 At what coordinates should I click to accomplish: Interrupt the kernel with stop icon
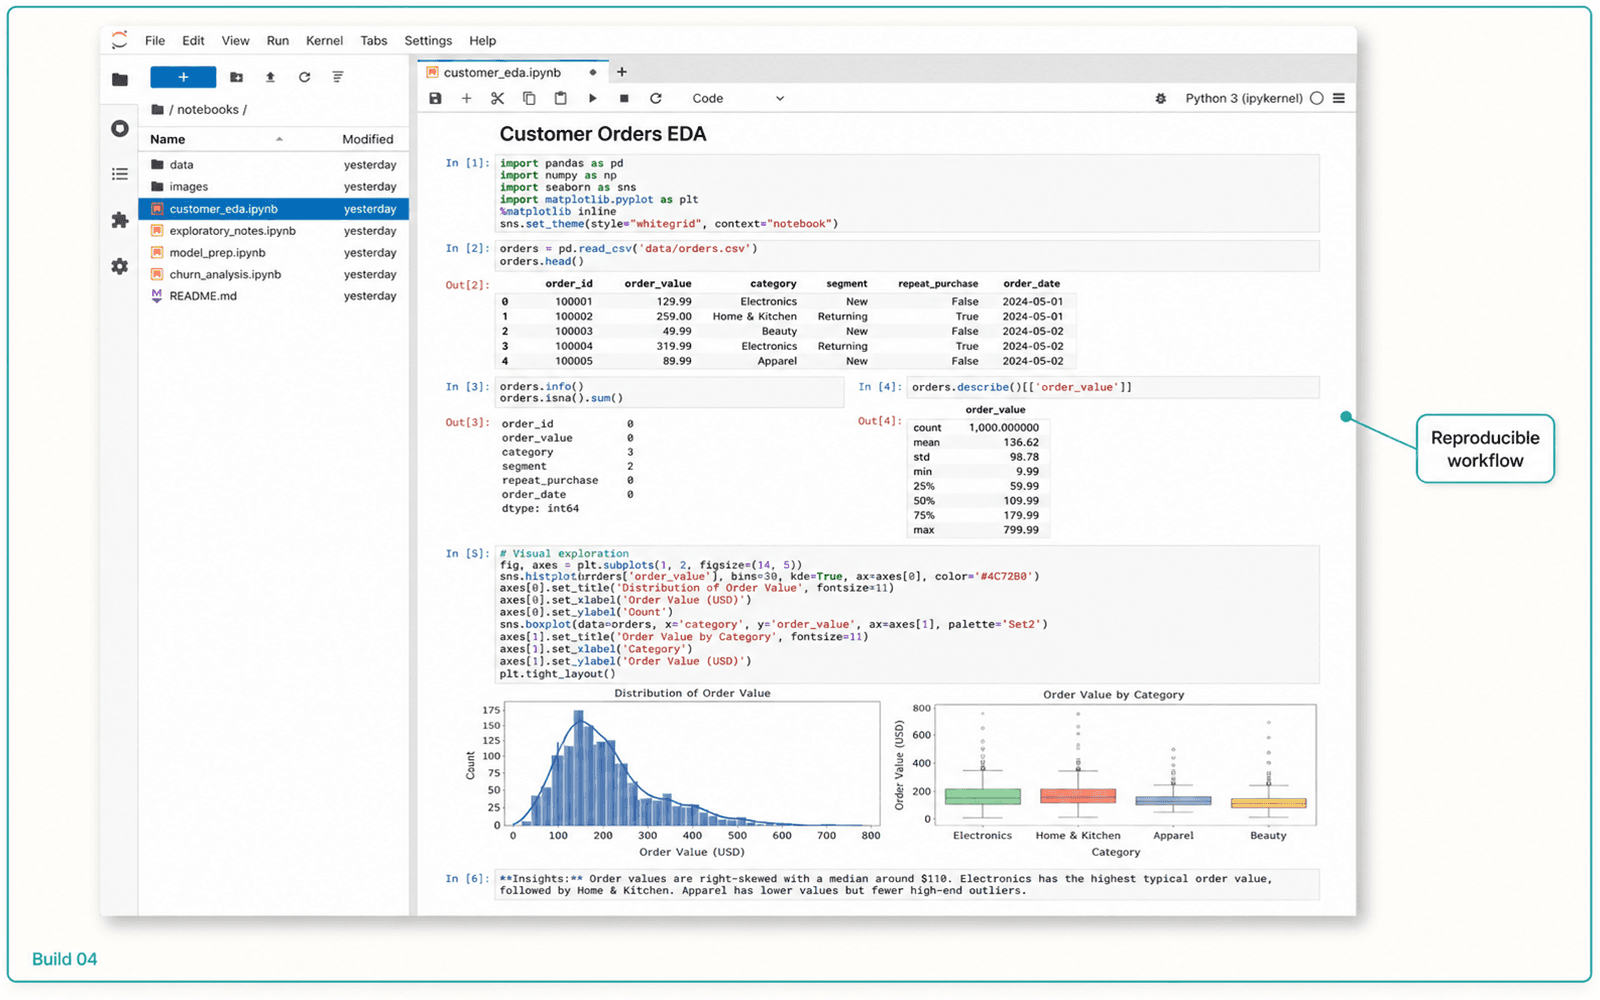point(624,98)
